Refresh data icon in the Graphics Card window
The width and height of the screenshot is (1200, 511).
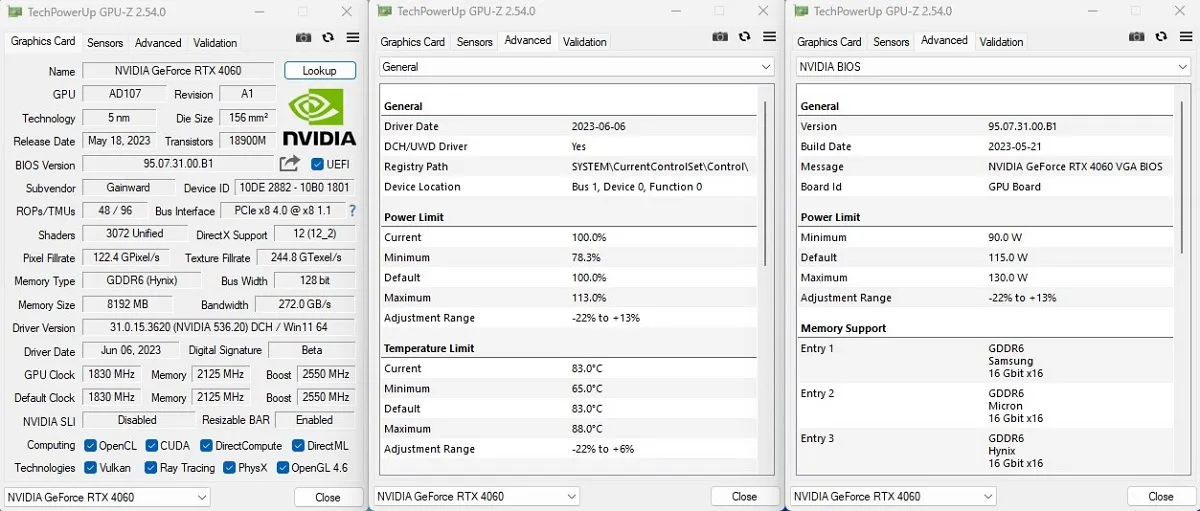(x=328, y=37)
